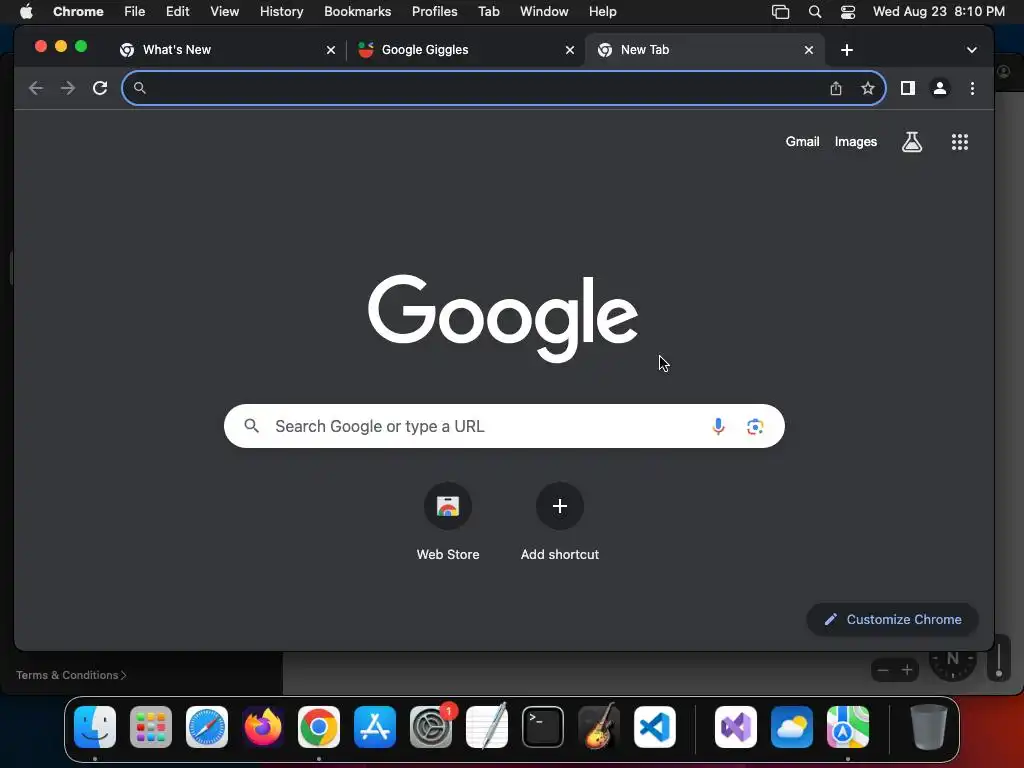
Task: Open the Window menu
Action: coord(544,12)
